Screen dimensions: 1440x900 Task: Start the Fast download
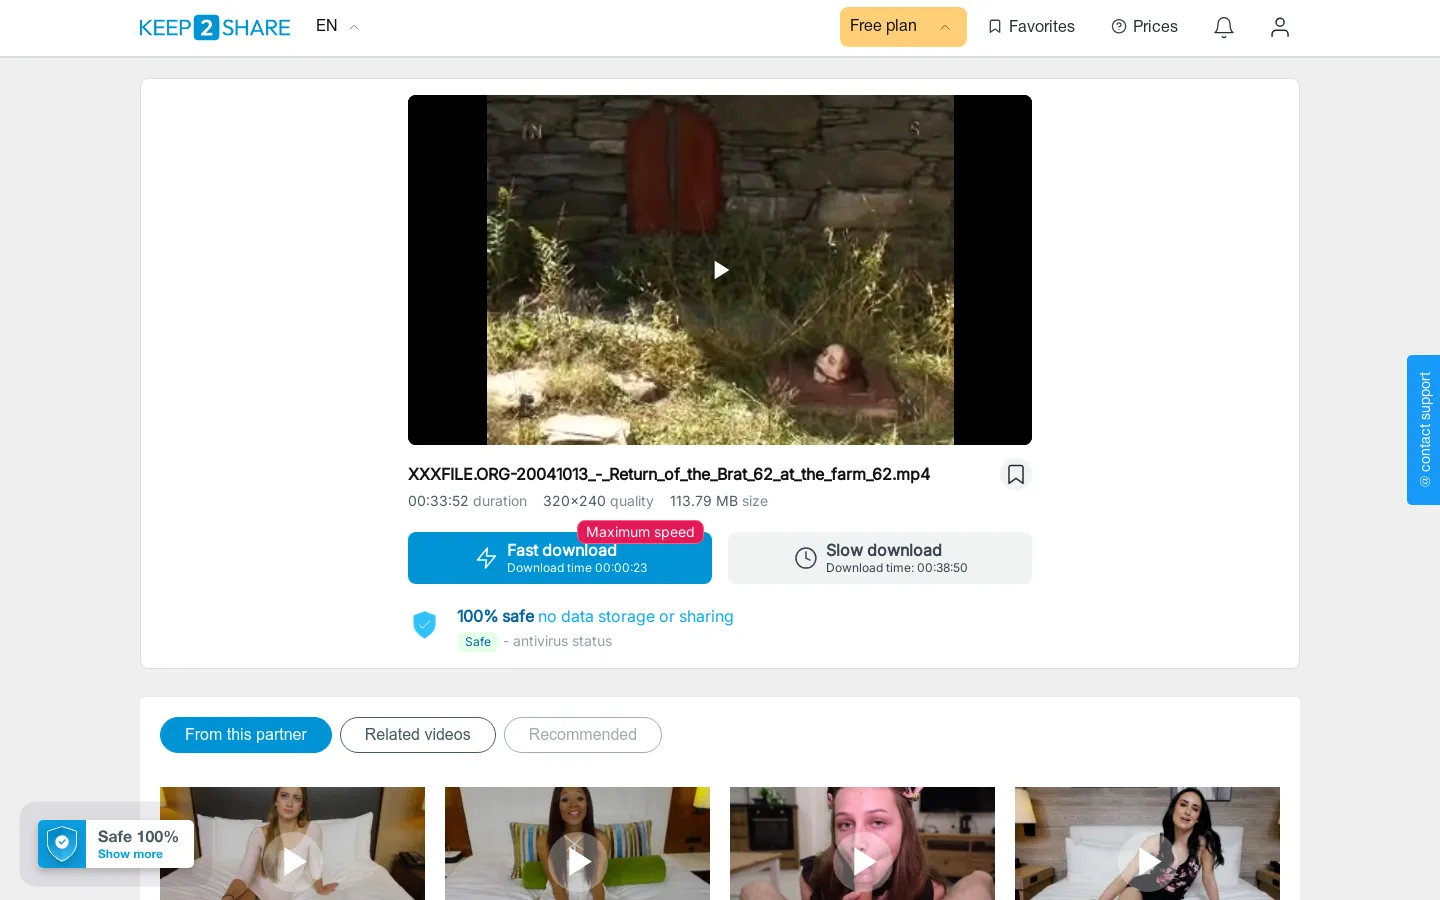pos(560,558)
